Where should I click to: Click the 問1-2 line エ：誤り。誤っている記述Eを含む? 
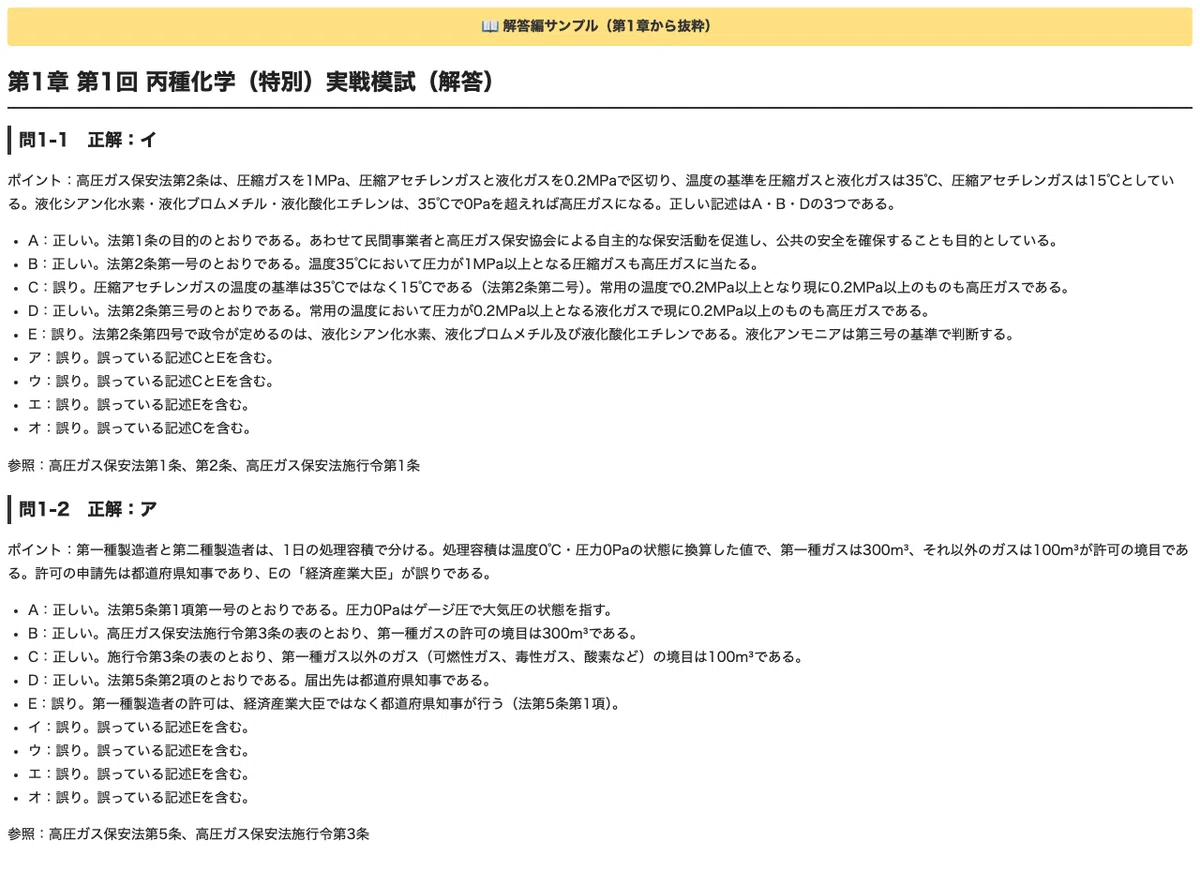(139, 775)
